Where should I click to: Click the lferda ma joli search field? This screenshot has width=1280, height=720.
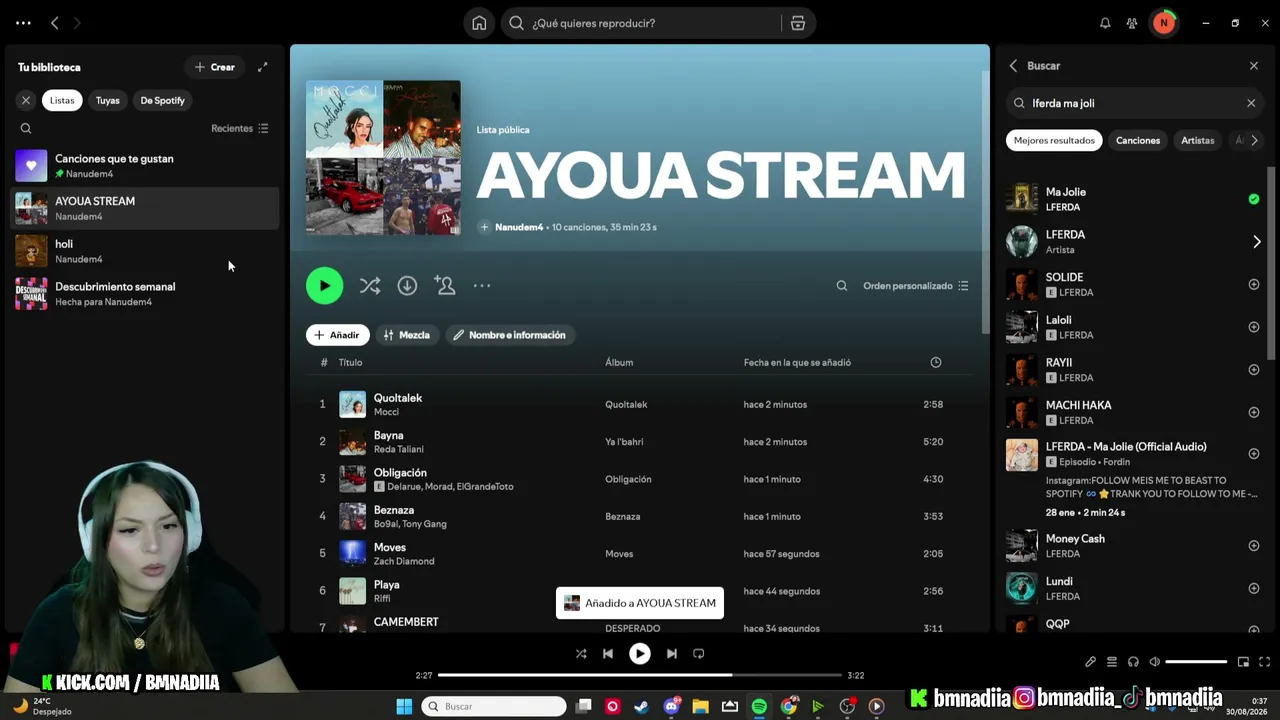pyautogui.click(x=1135, y=103)
